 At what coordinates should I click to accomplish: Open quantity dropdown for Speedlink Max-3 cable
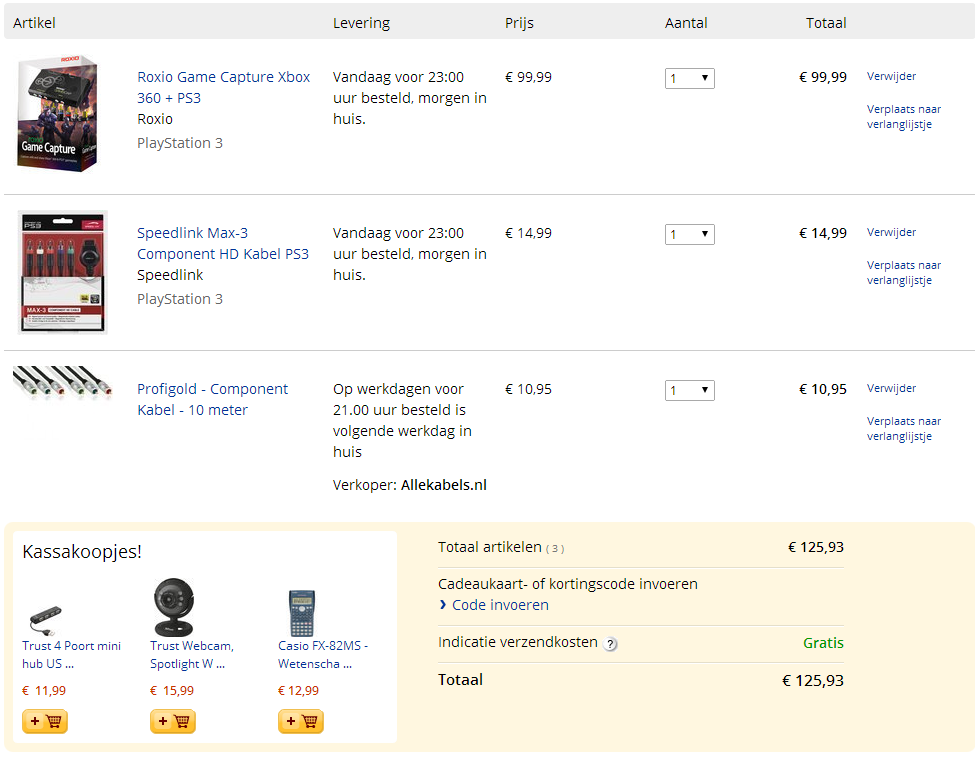coord(690,235)
